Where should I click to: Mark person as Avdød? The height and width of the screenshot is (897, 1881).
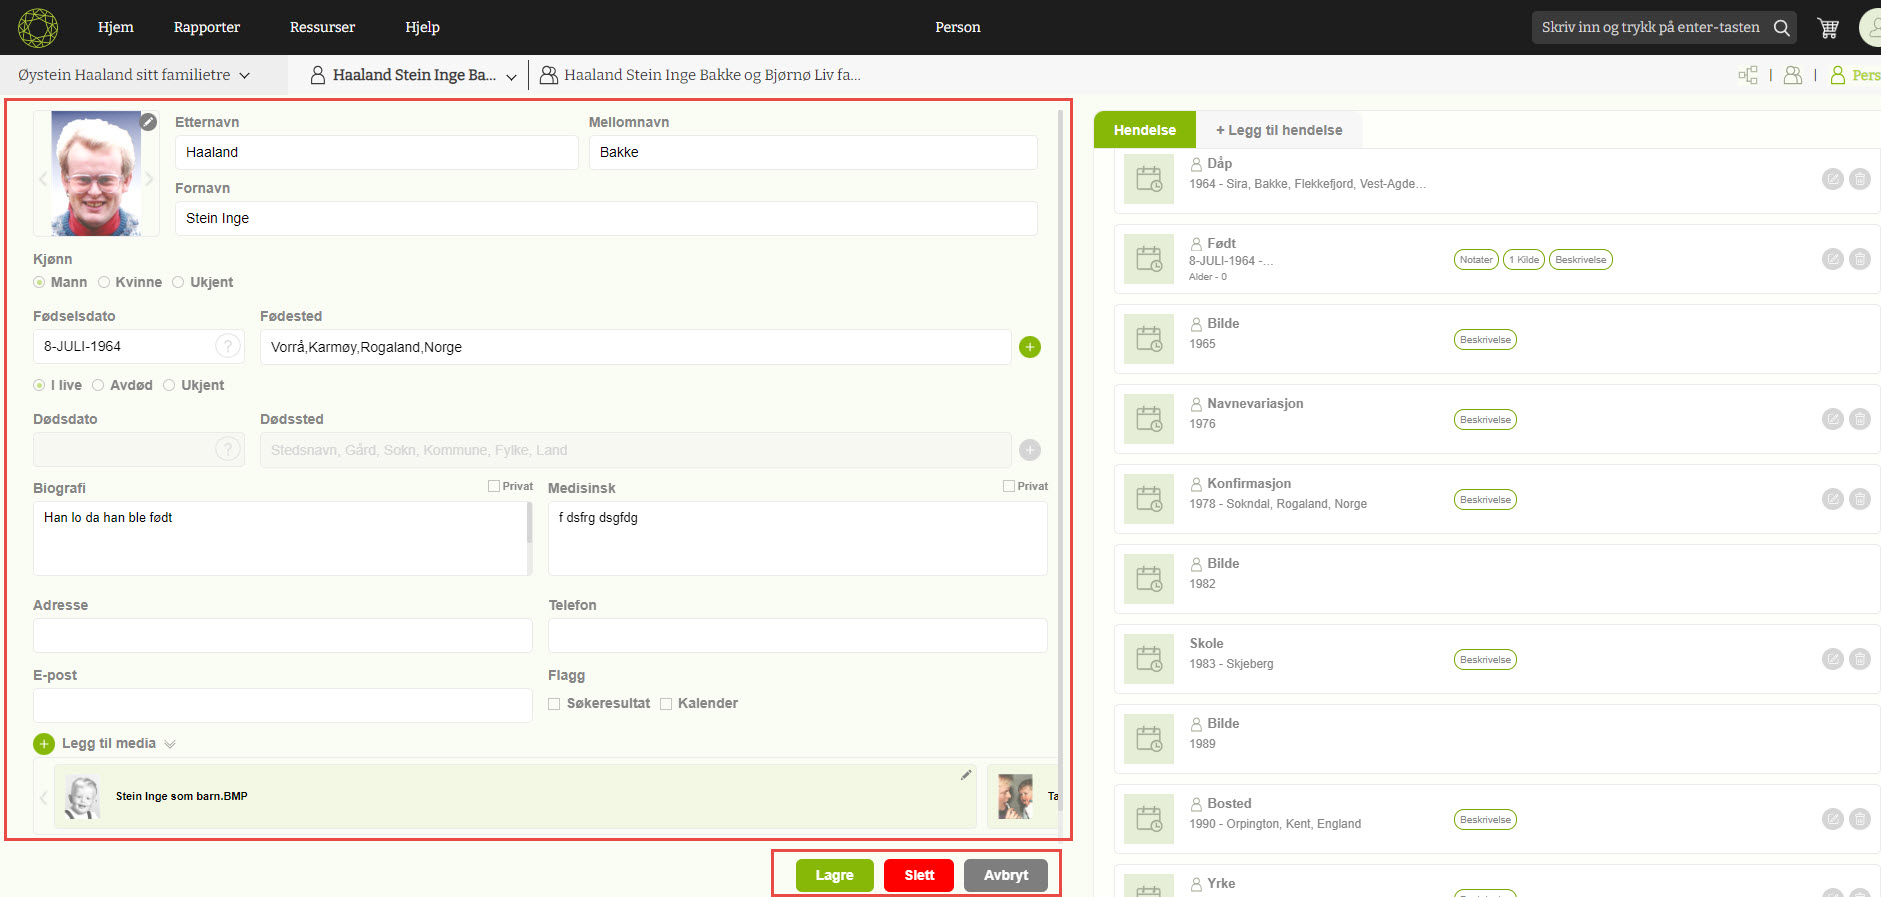(x=98, y=385)
